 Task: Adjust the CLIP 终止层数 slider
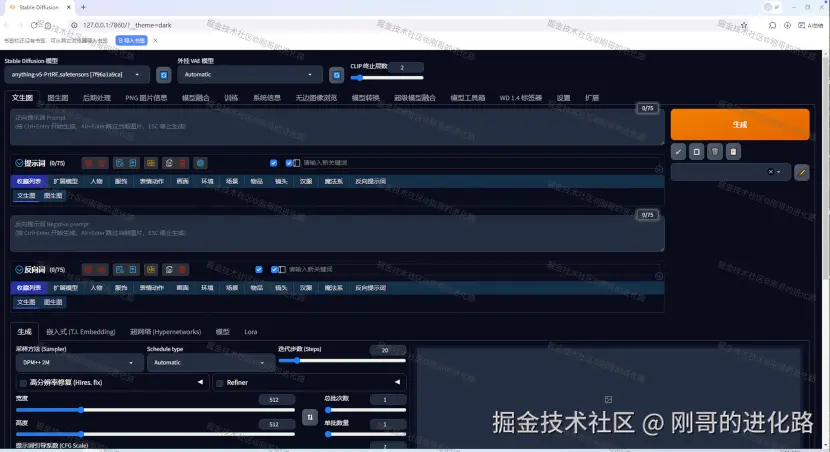coord(387,78)
